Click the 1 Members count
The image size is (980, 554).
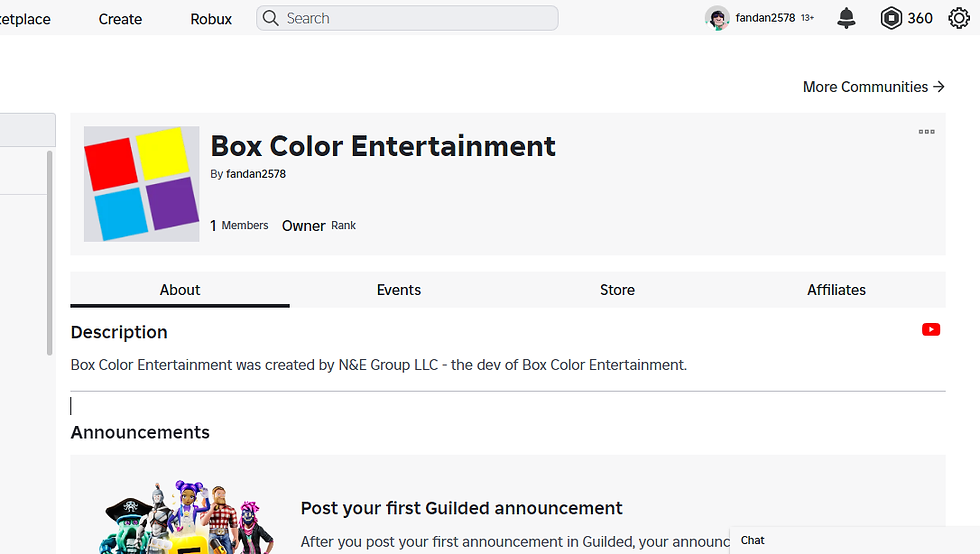[x=239, y=225]
